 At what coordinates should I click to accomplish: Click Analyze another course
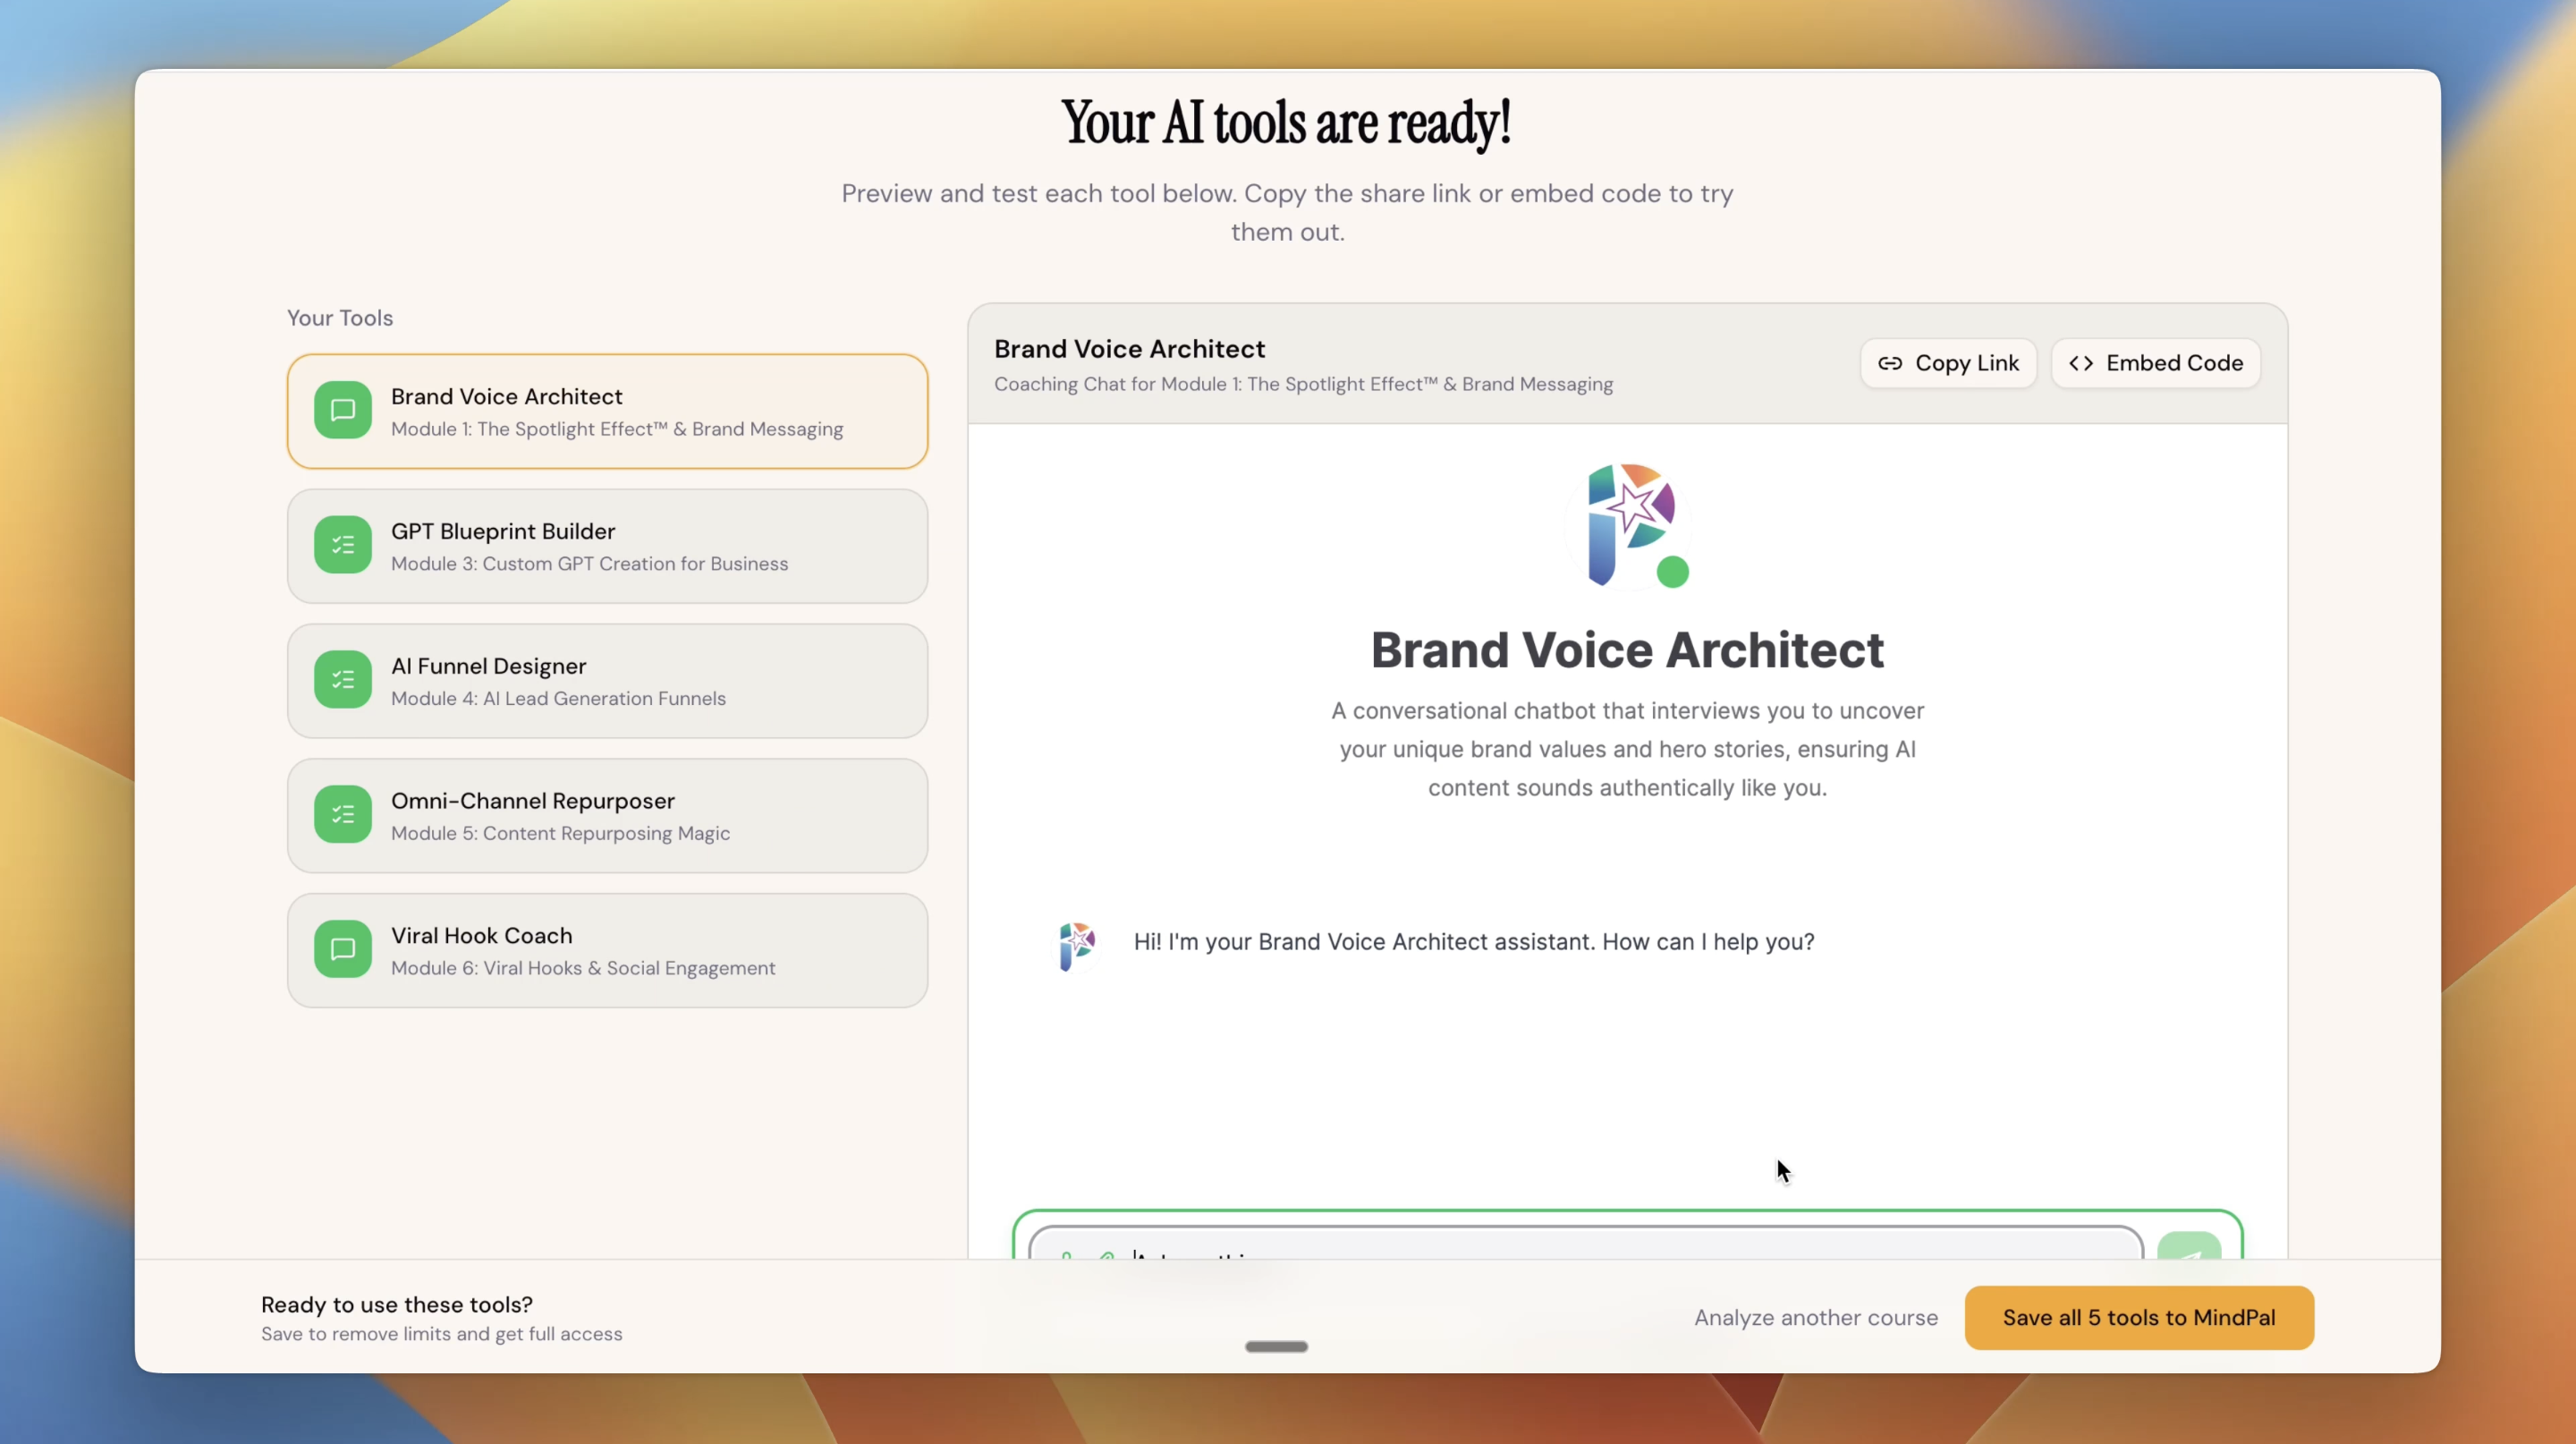pos(1815,1317)
